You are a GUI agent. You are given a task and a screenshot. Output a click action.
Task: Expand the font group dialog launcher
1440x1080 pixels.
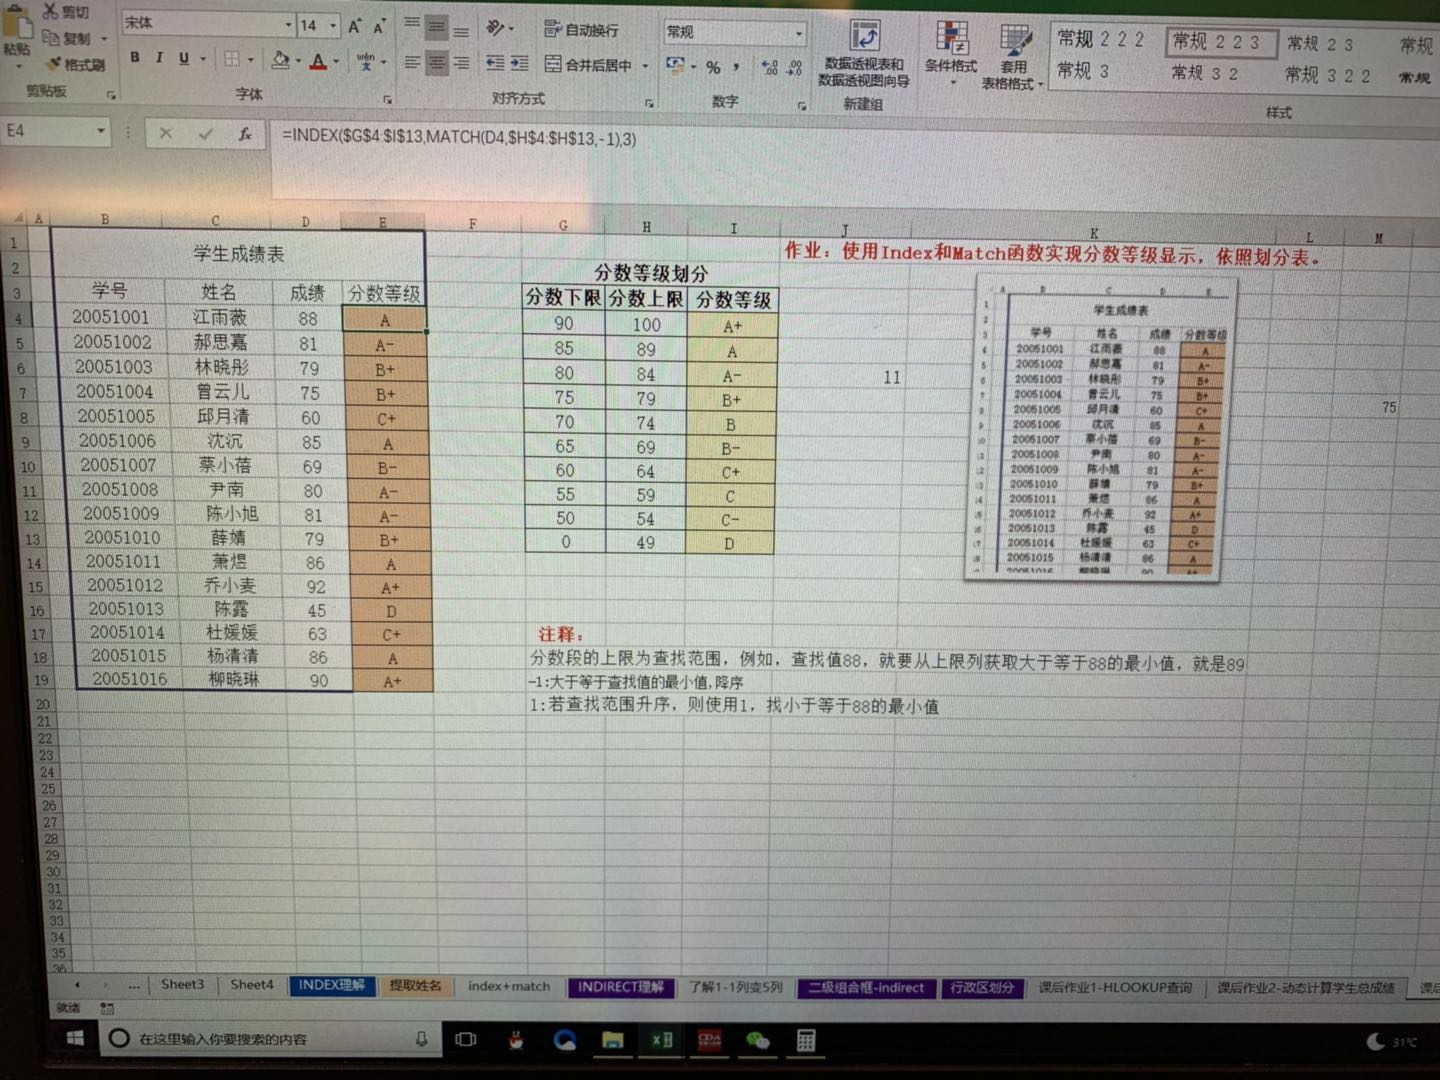click(388, 99)
